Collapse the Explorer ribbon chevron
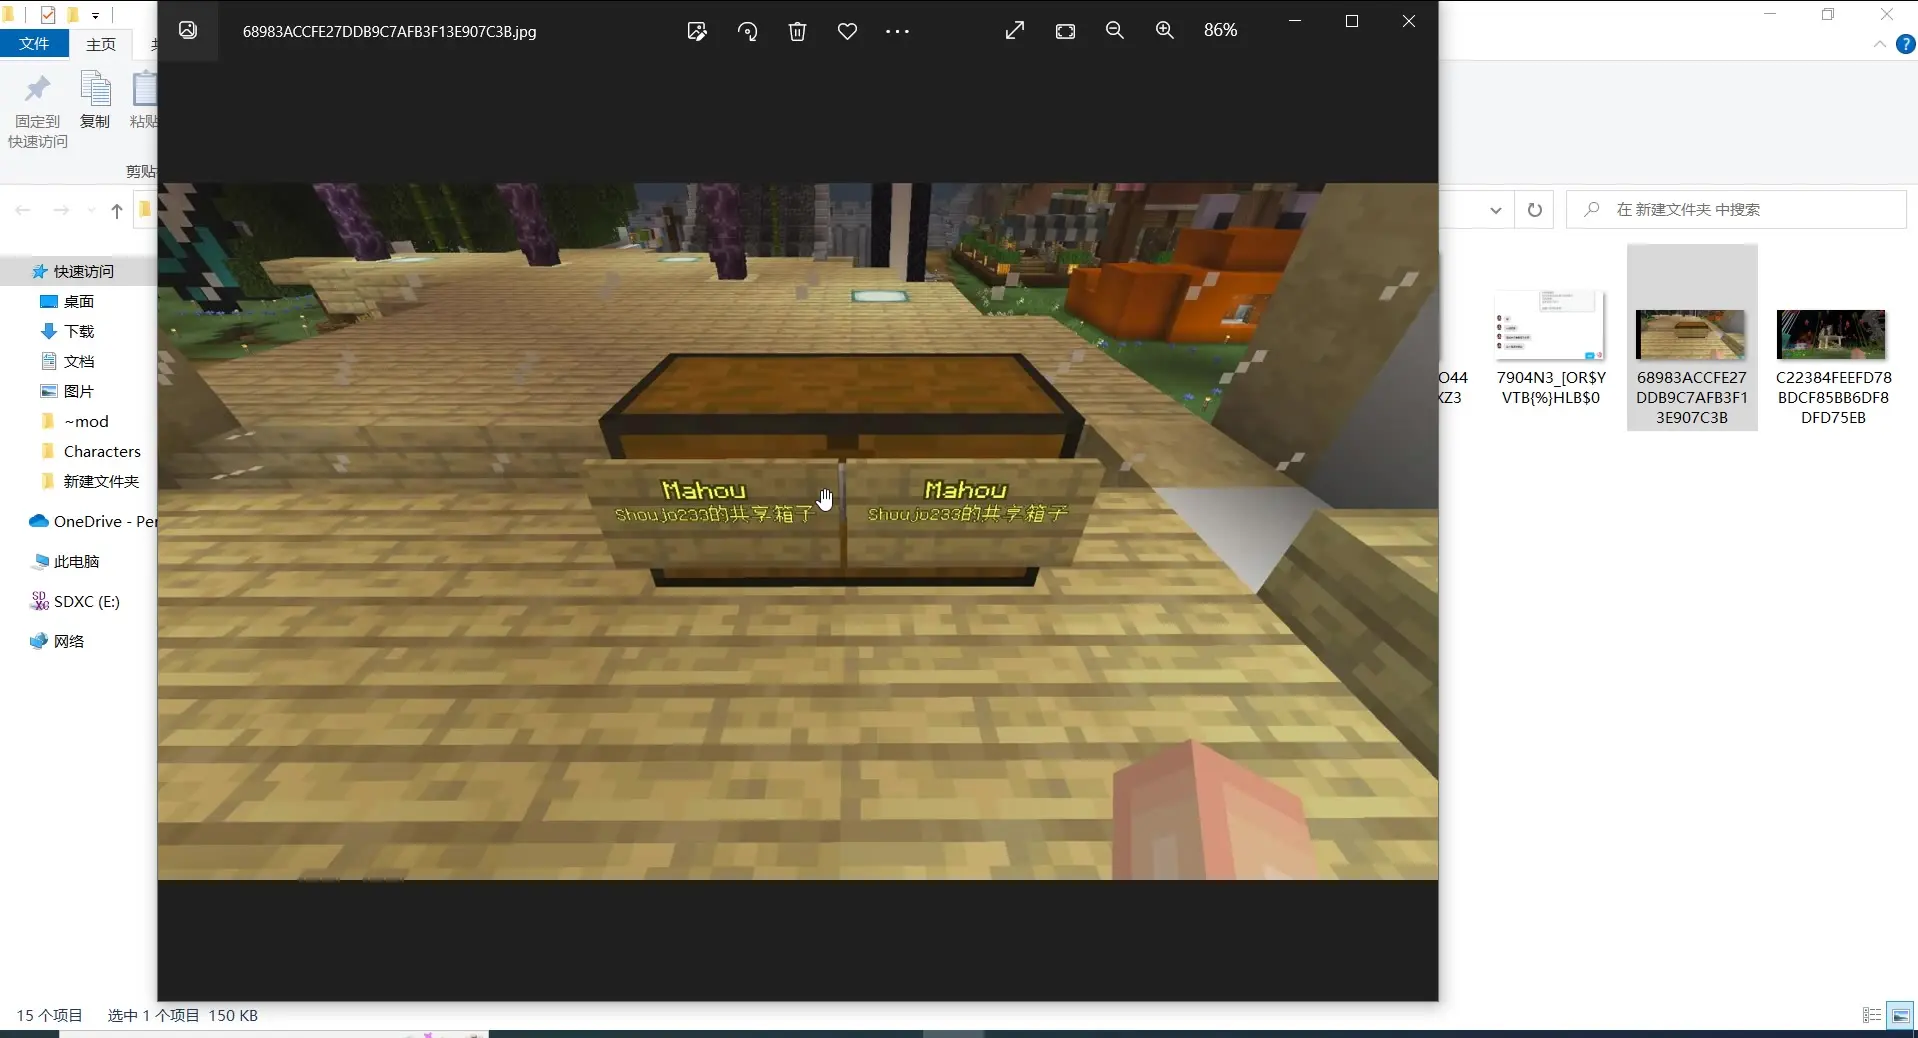 1879,44
